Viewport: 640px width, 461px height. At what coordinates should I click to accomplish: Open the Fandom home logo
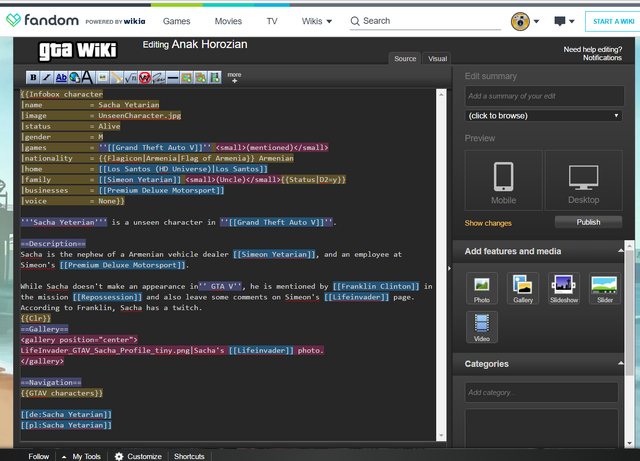42,20
